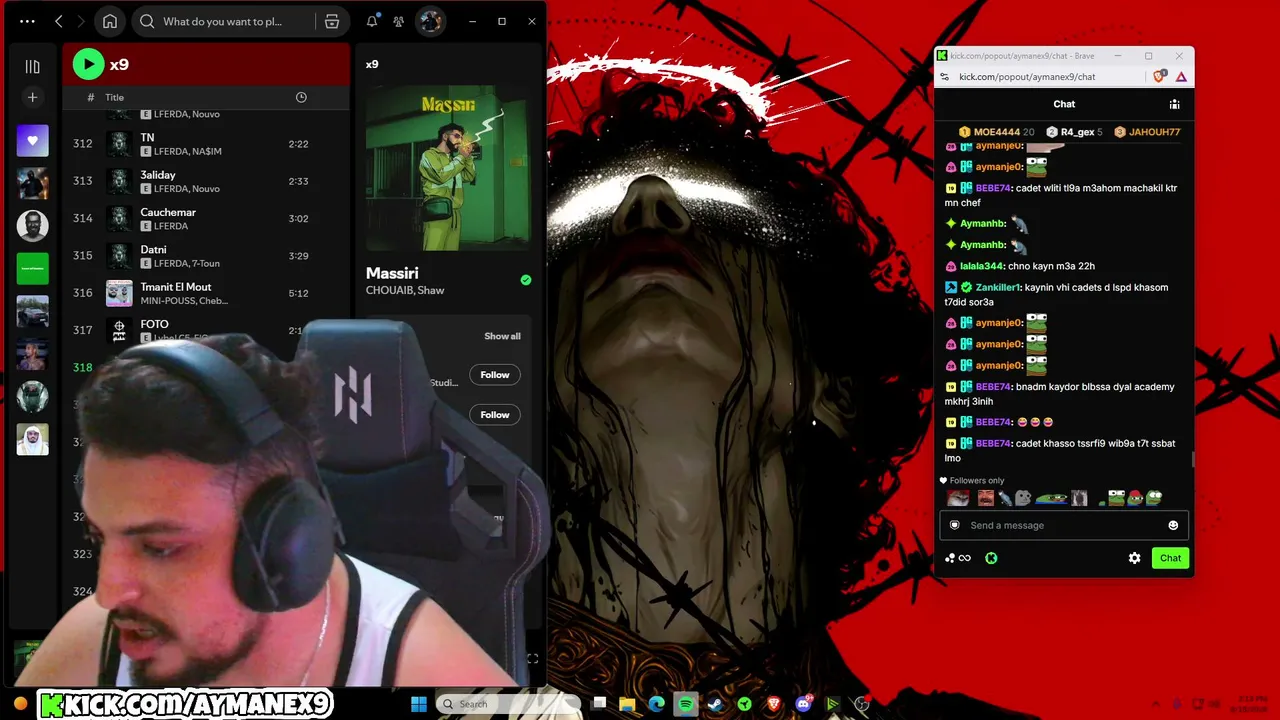
Task: Open R4_gex in chat leaderboard
Action: [x=1074, y=132]
